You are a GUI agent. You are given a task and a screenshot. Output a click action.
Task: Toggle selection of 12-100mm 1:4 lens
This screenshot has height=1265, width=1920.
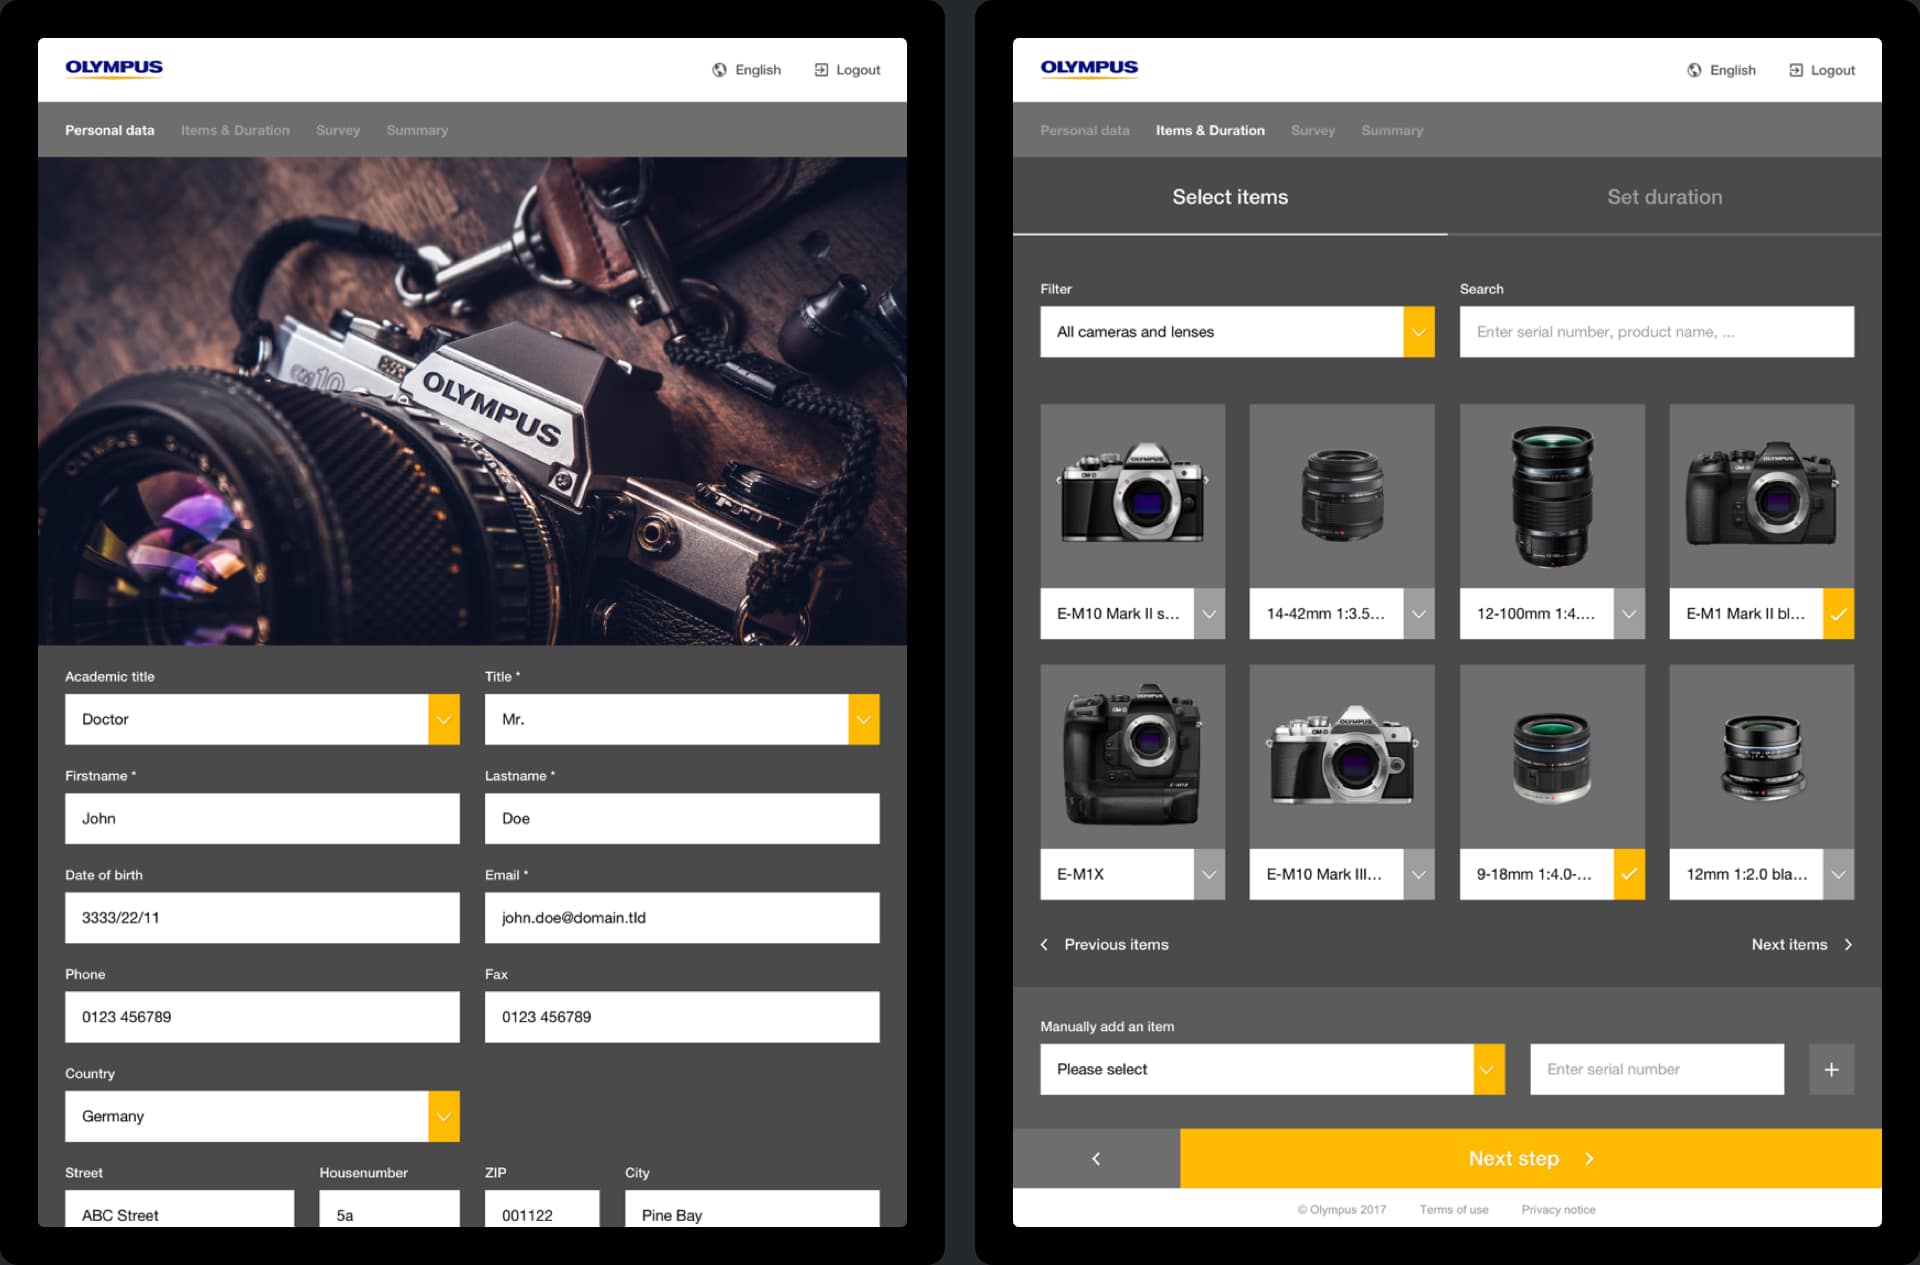(x=1629, y=614)
